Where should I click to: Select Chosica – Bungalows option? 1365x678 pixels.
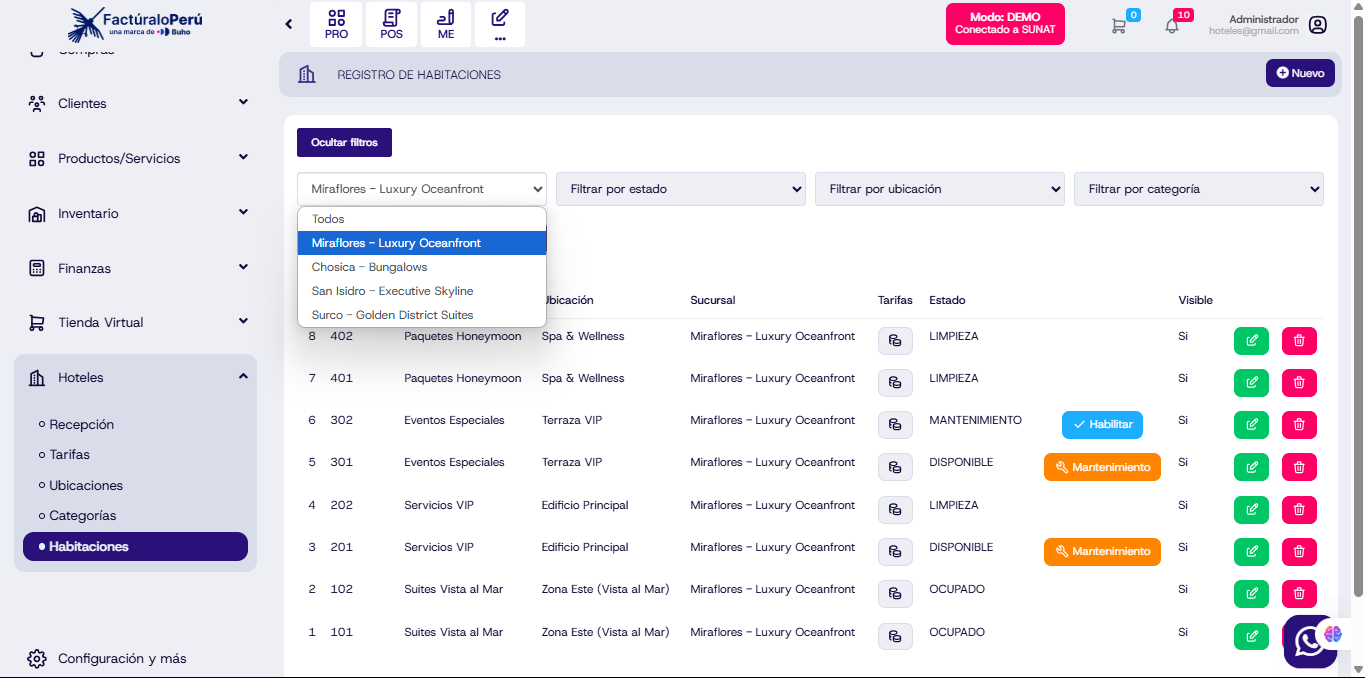pyautogui.click(x=369, y=267)
